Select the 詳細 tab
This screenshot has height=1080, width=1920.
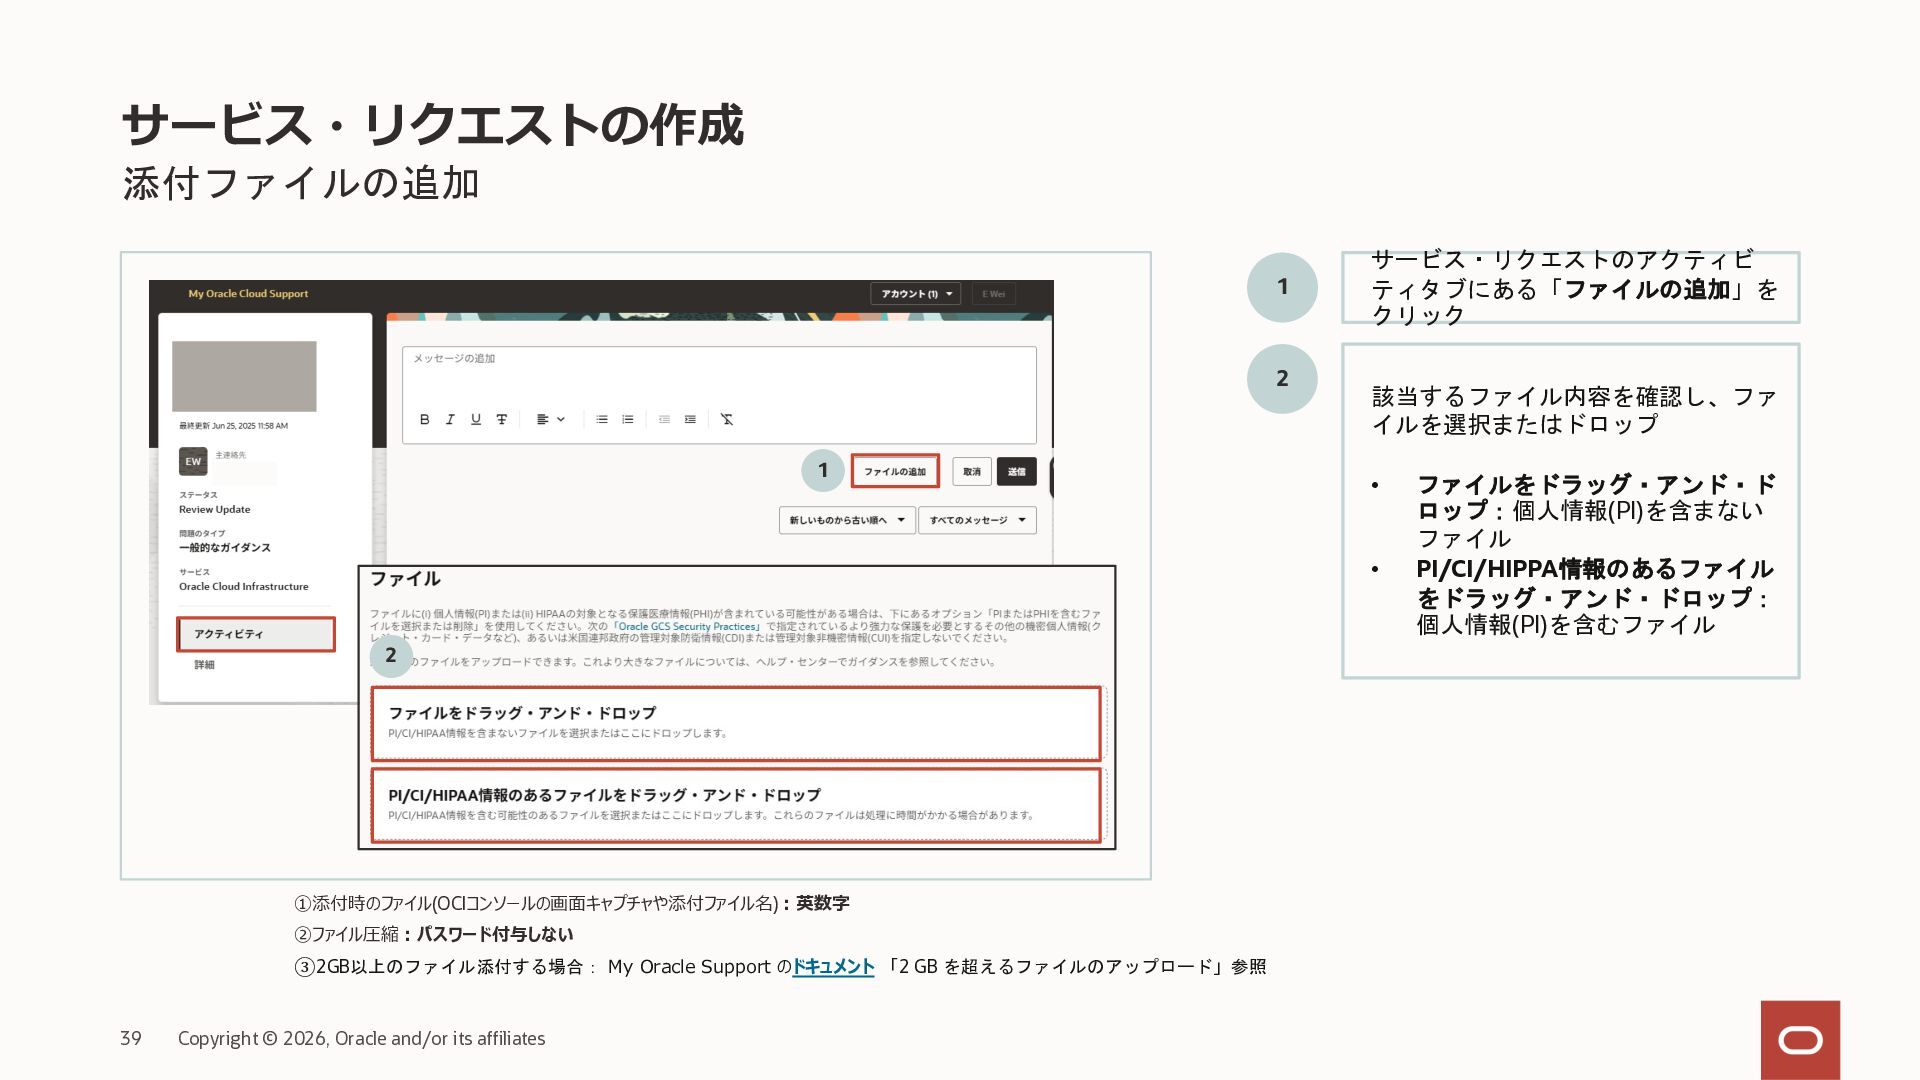click(x=204, y=665)
